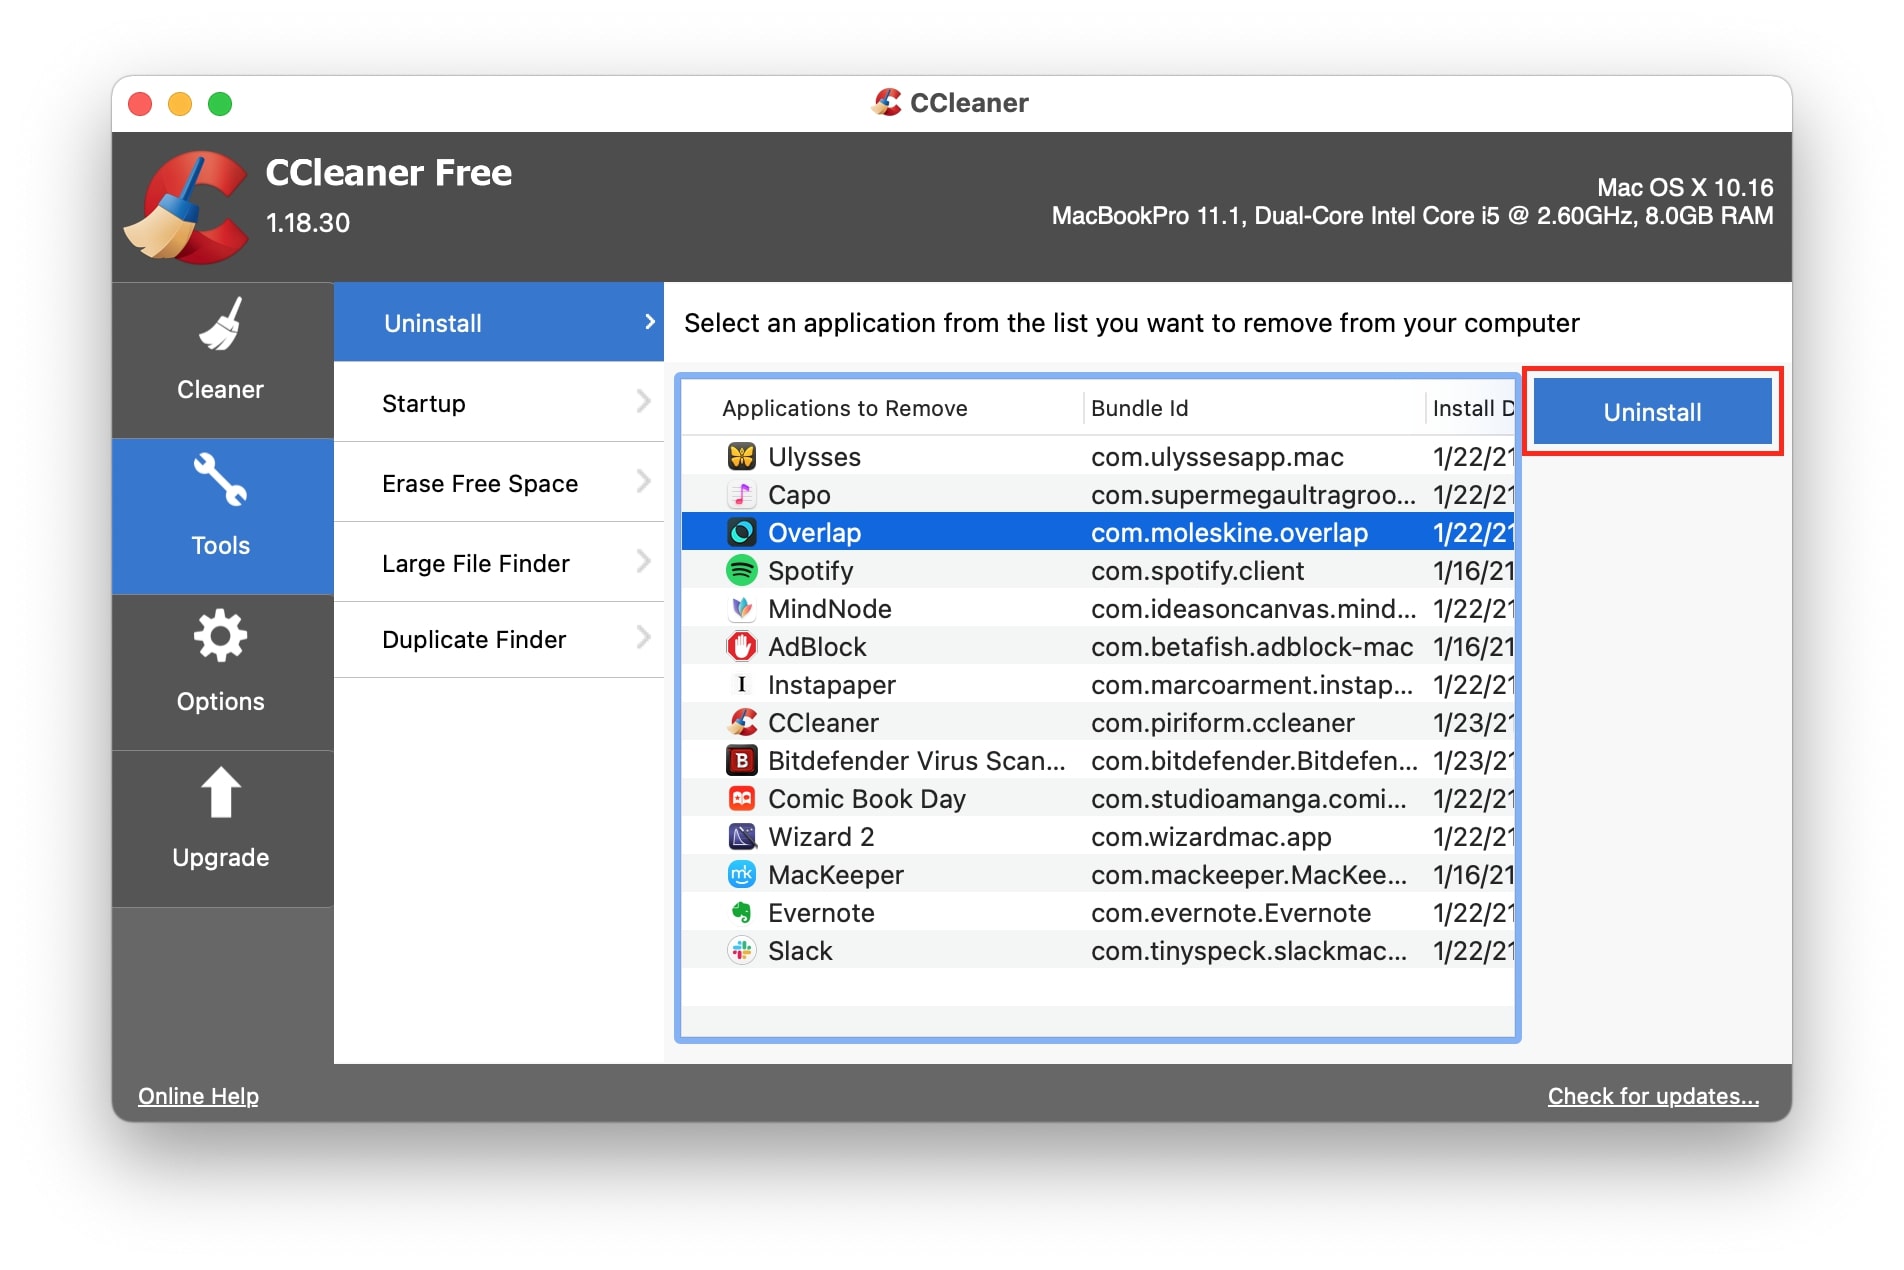Viewport: 1904px width, 1270px height.
Task: Expand the Large File Finder chevron
Action: click(x=643, y=562)
